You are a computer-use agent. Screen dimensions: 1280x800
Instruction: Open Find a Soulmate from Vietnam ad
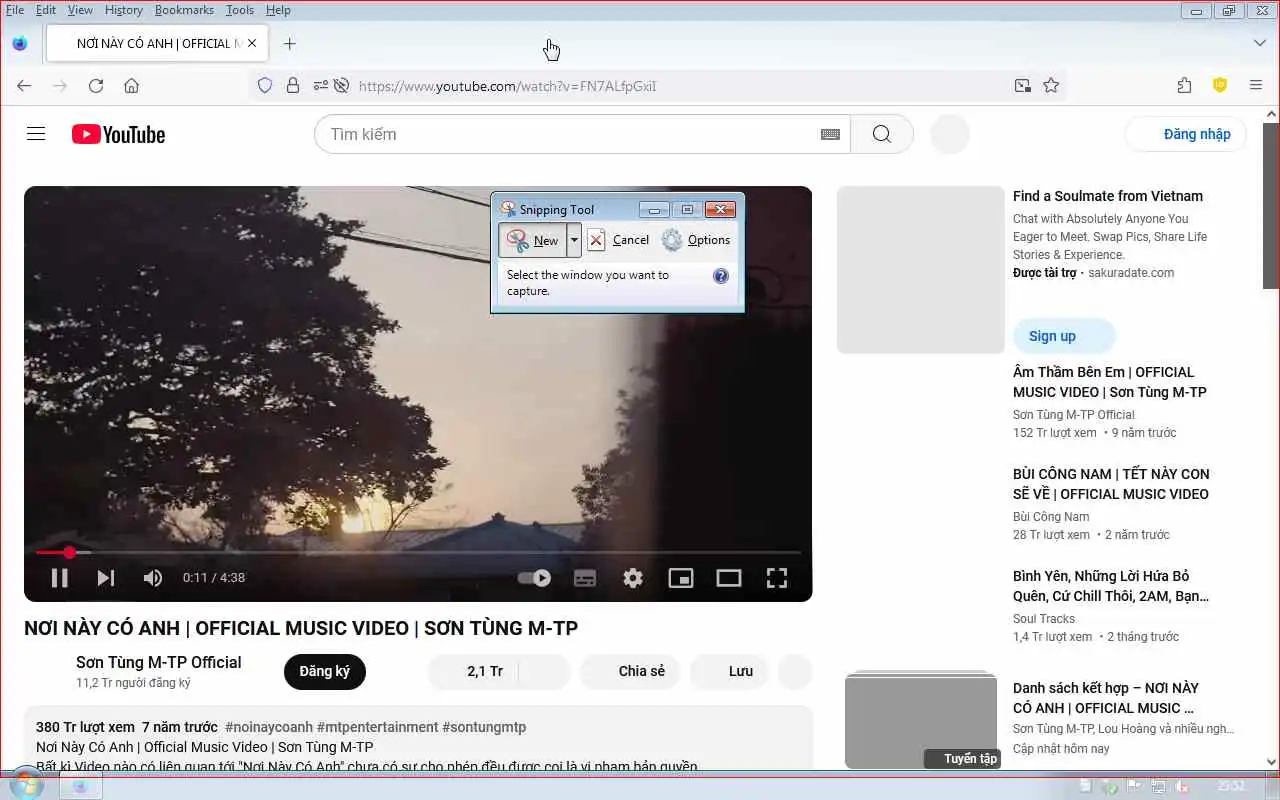(x=1108, y=196)
